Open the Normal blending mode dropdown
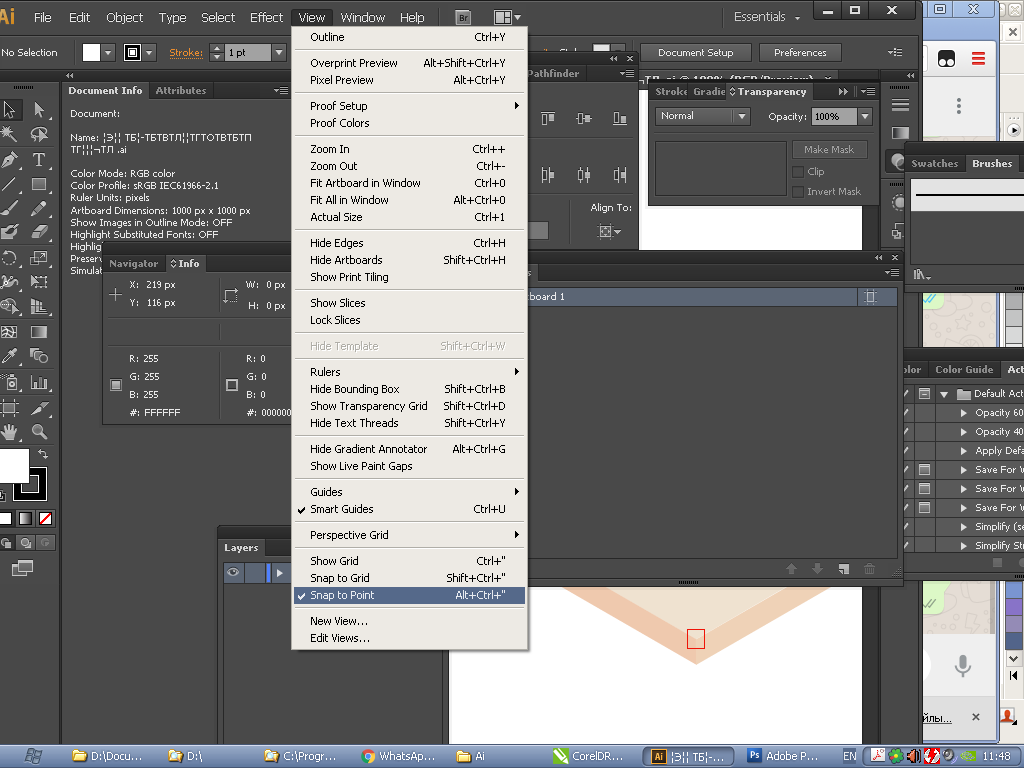The height and width of the screenshot is (768, 1024). coord(703,116)
